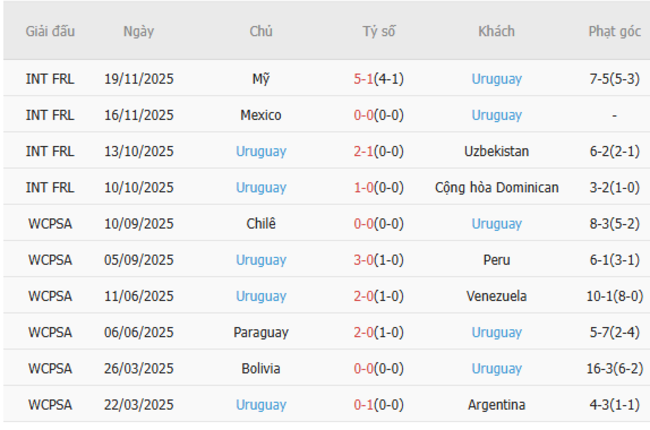Click the Uzbekistan away team
The image size is (650, 430).
[x=497, y=151]
